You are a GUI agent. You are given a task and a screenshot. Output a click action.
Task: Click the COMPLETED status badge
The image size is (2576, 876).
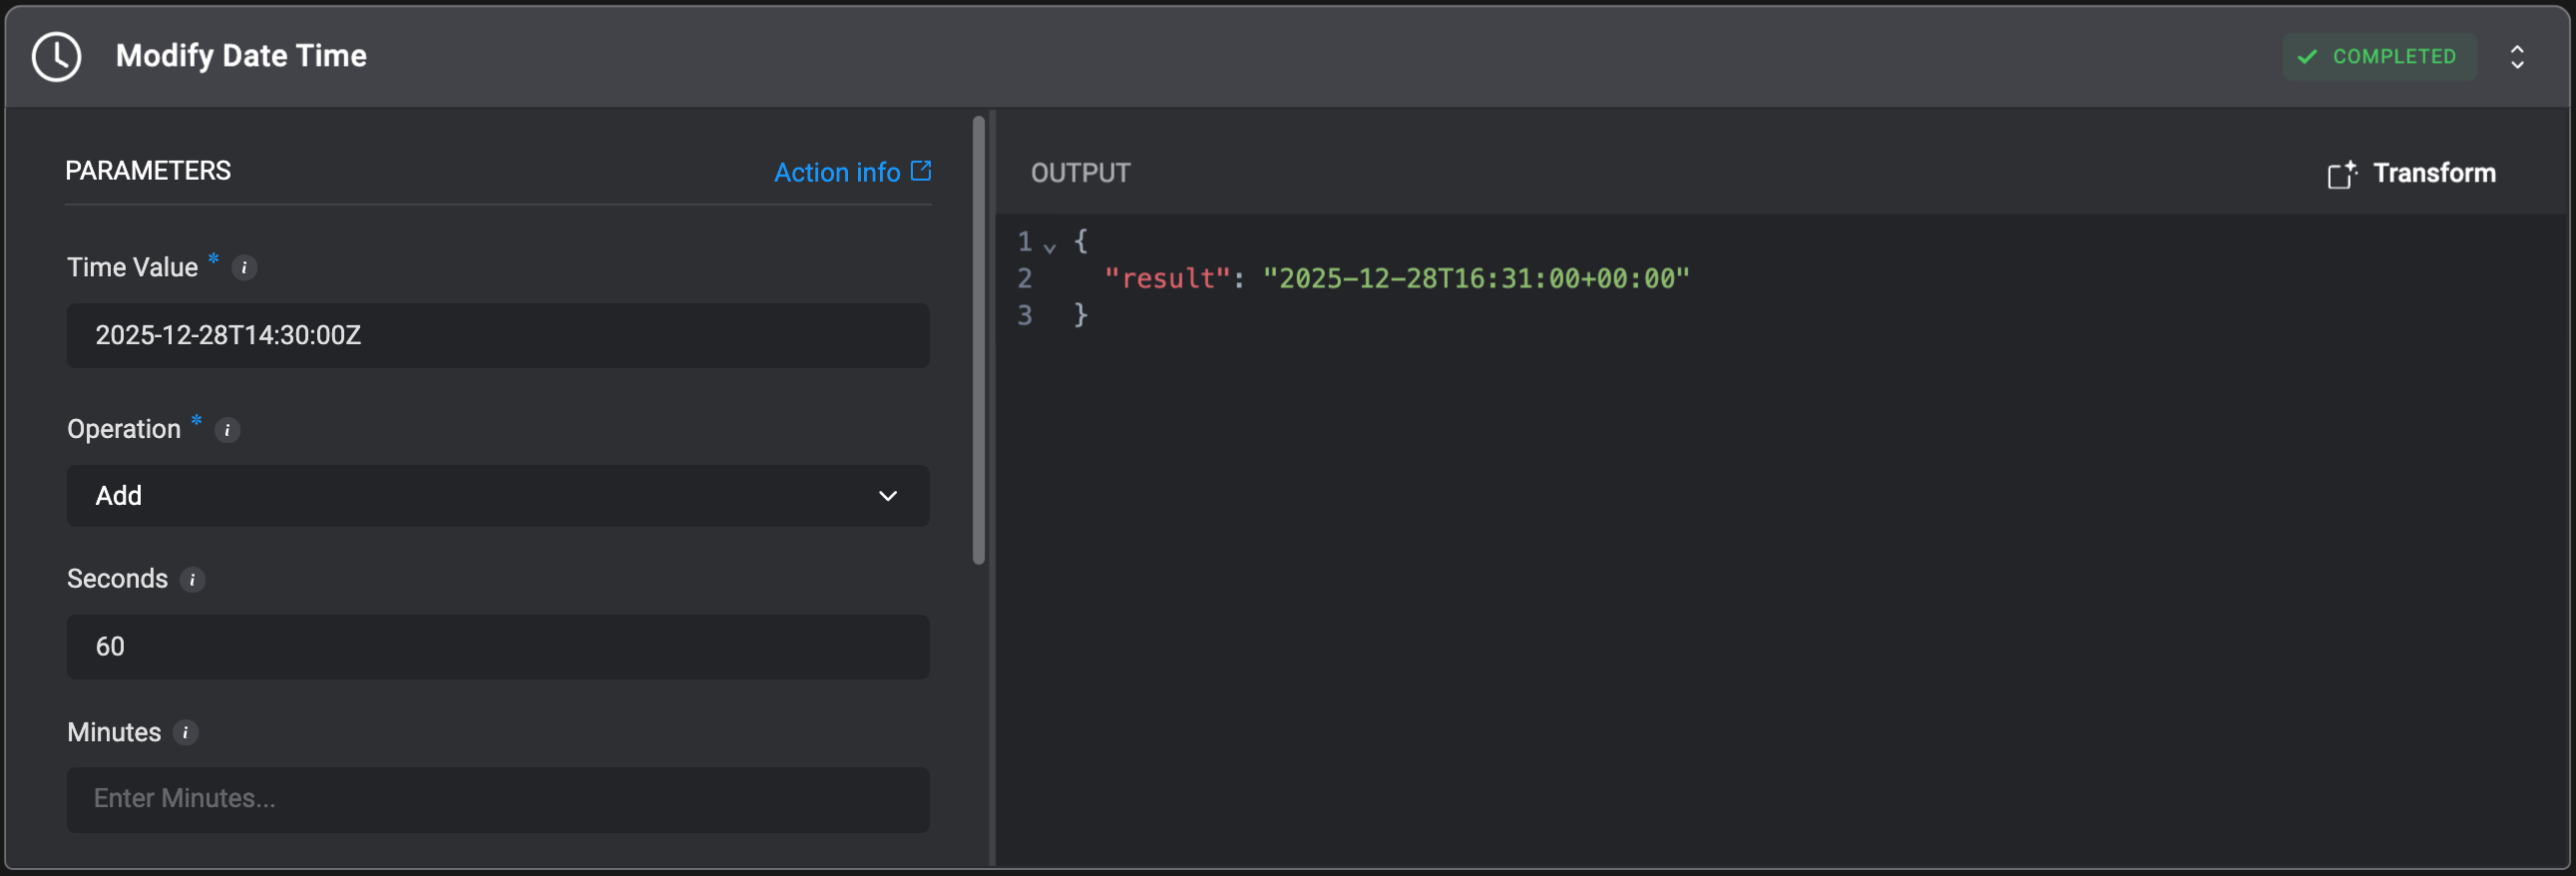click(x=2379, y=57)
